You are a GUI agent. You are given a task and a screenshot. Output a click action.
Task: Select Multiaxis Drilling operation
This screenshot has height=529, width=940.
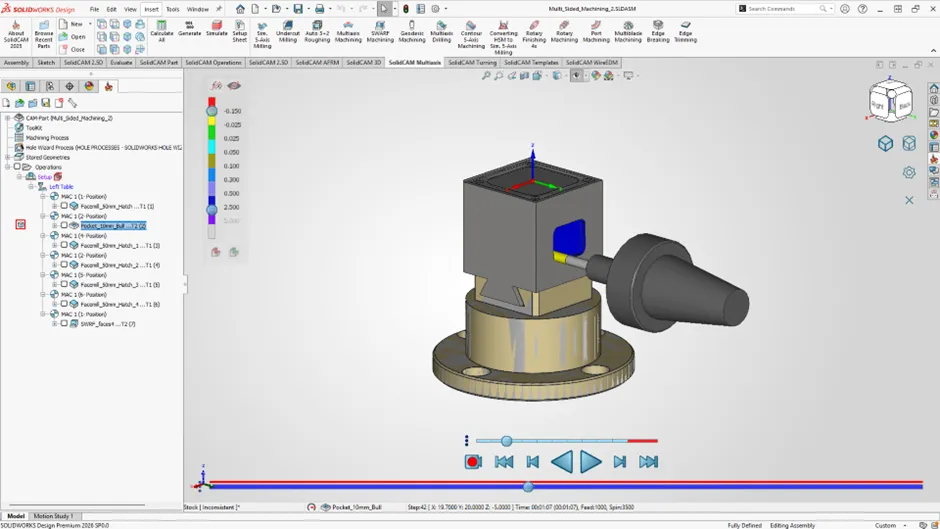click(x=441, y=31)
